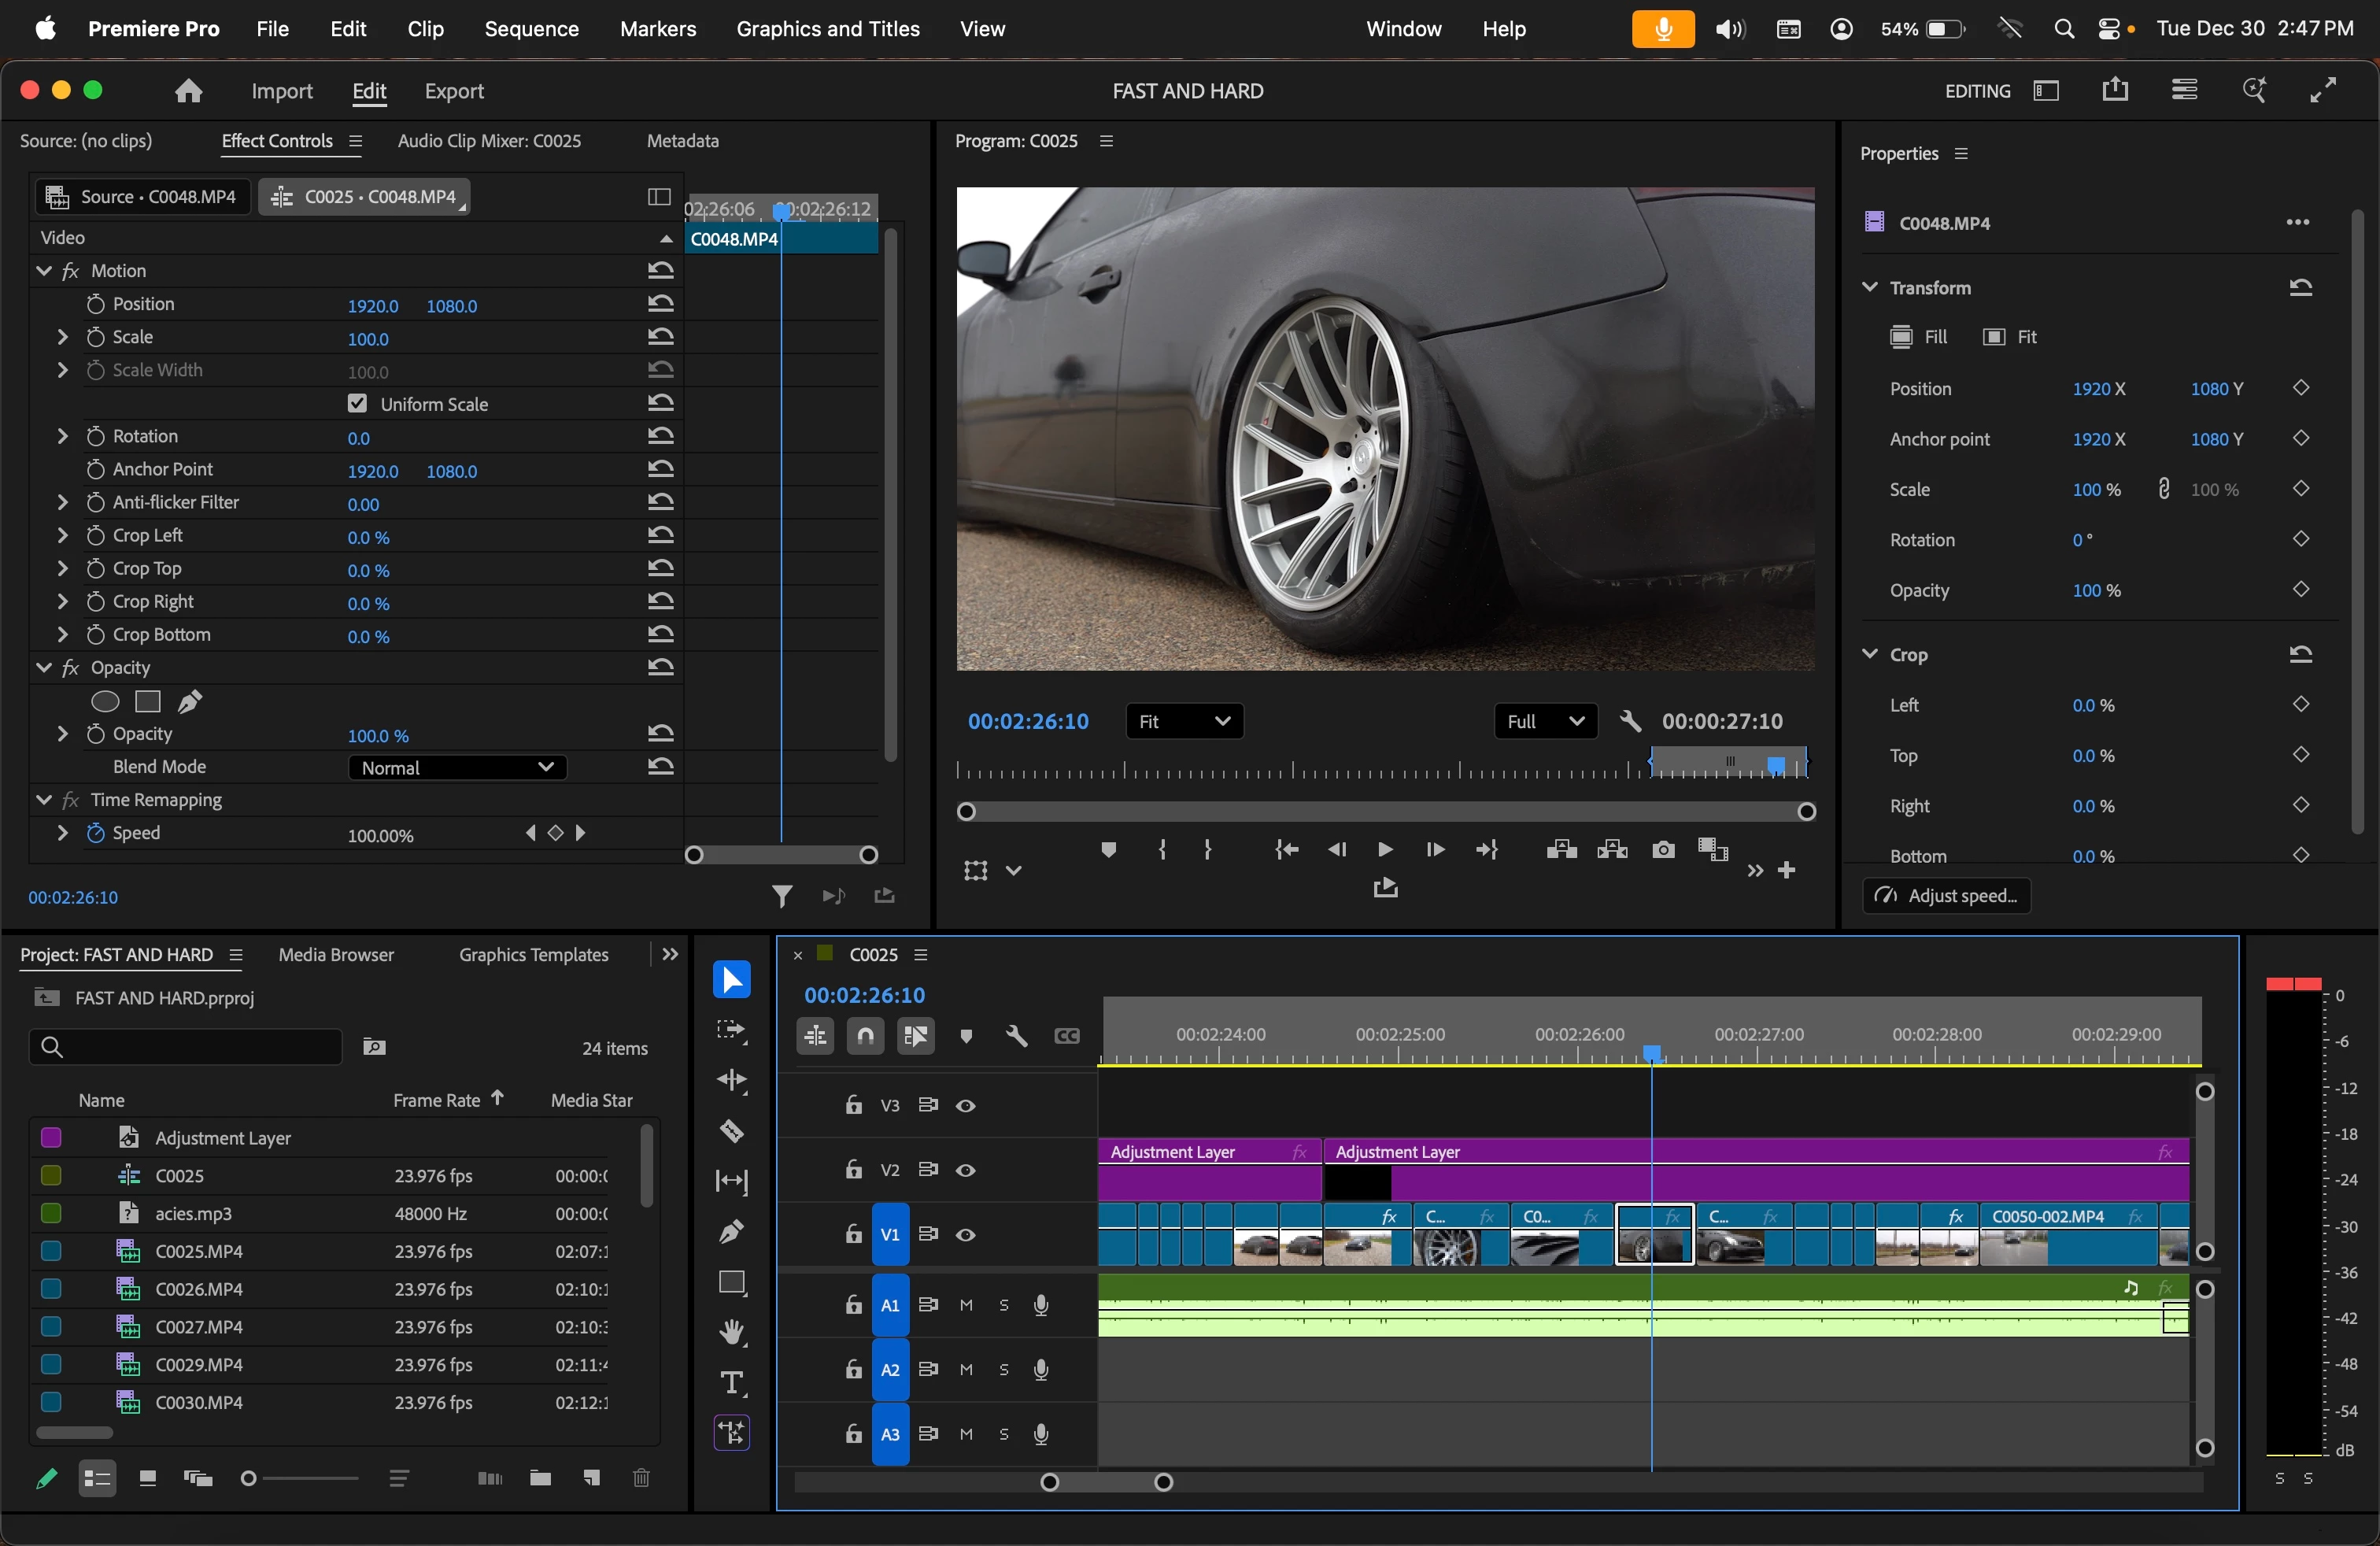This screenshot has width=2380, height=1546.
Task: Click Fit button in Transform
Action: [x=2009, y=337]
